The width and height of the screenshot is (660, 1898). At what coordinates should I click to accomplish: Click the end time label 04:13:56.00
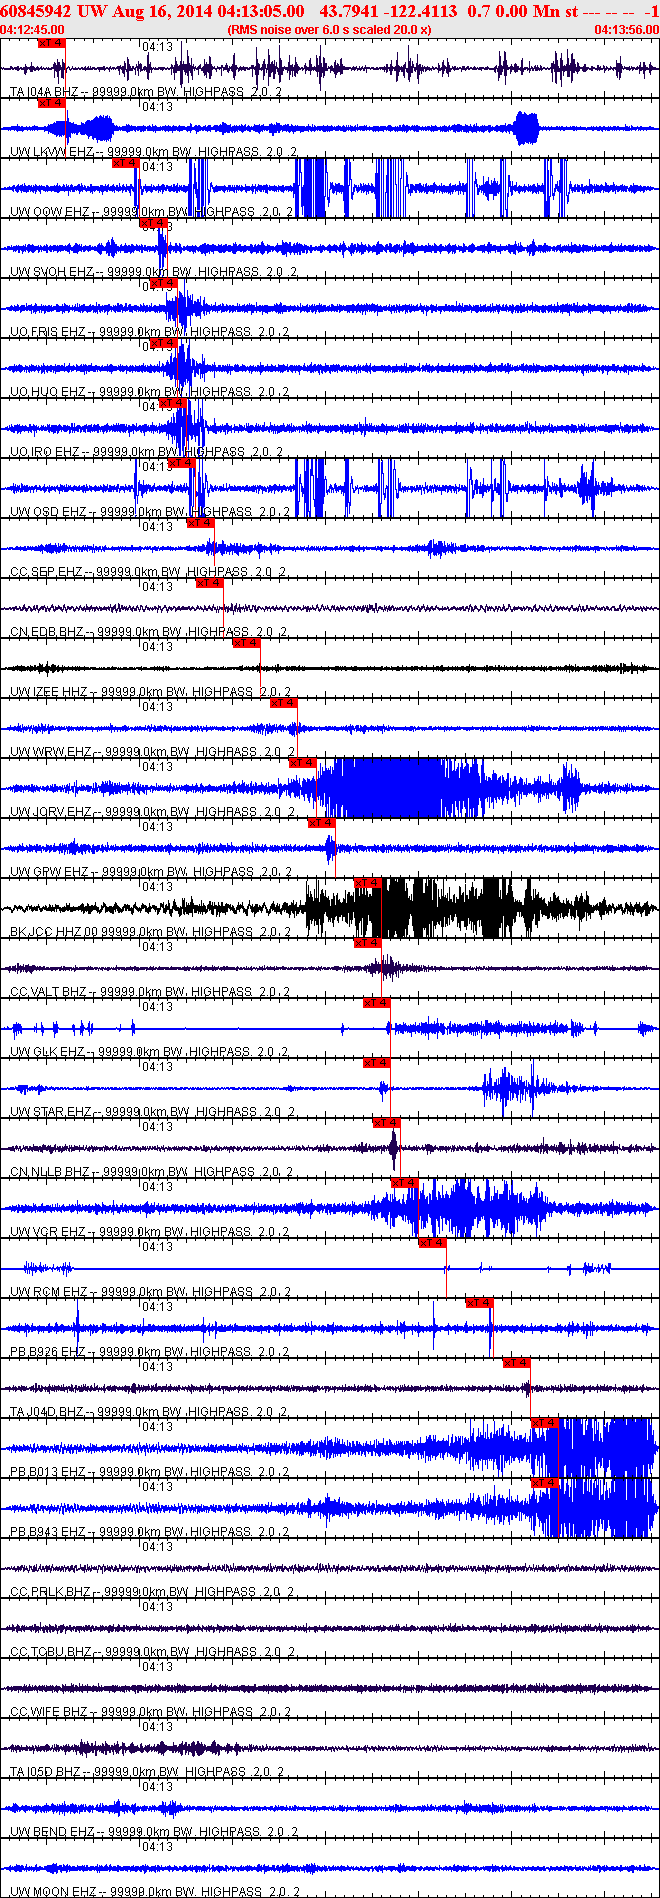pyautogui.click(x=627, y=30)
